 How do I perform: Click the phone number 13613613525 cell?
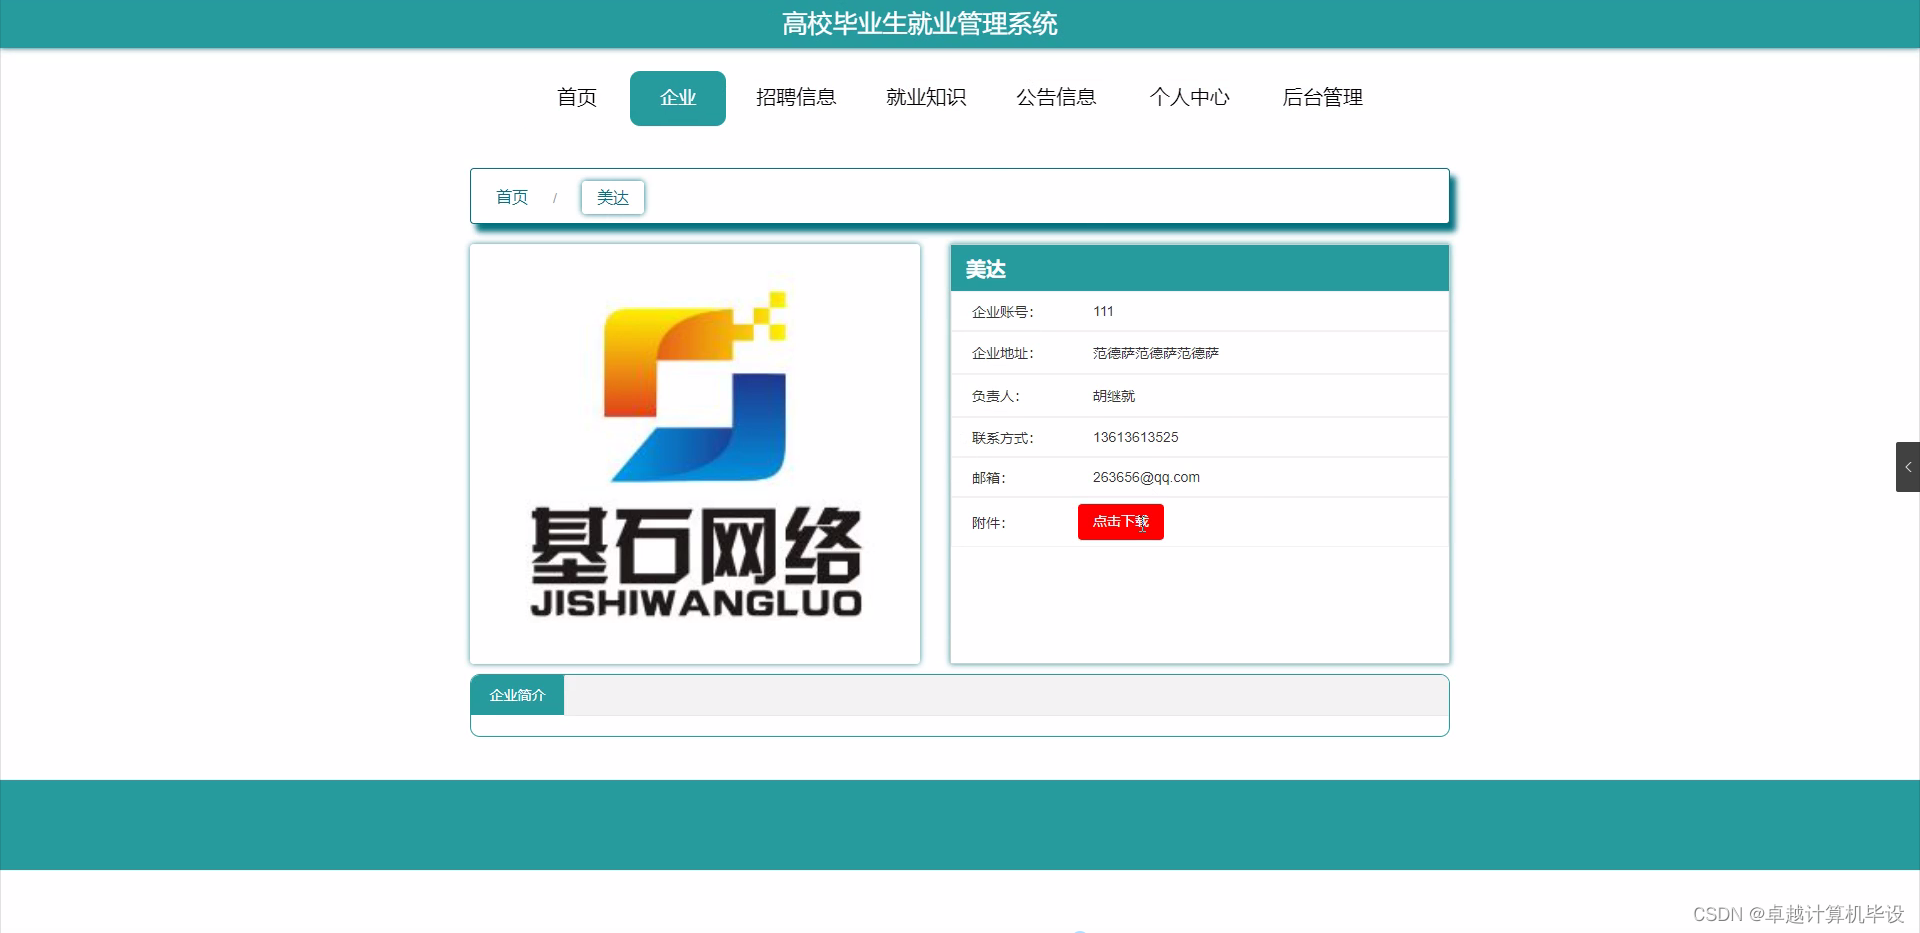click(1135, 437)
